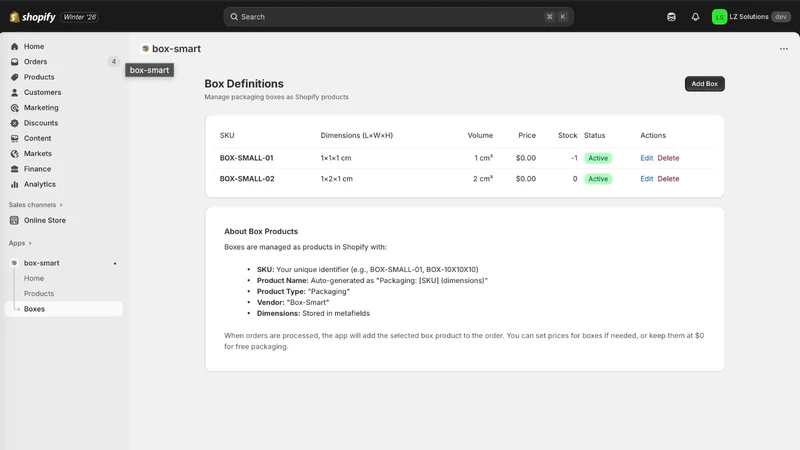Click the search magnifier icon
The image size is (800, 450).
tap(234, 17)
